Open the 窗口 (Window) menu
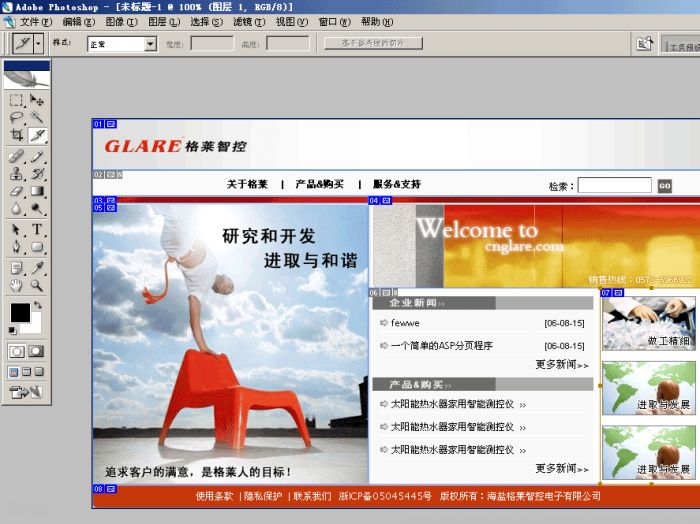 click(334, 21)
